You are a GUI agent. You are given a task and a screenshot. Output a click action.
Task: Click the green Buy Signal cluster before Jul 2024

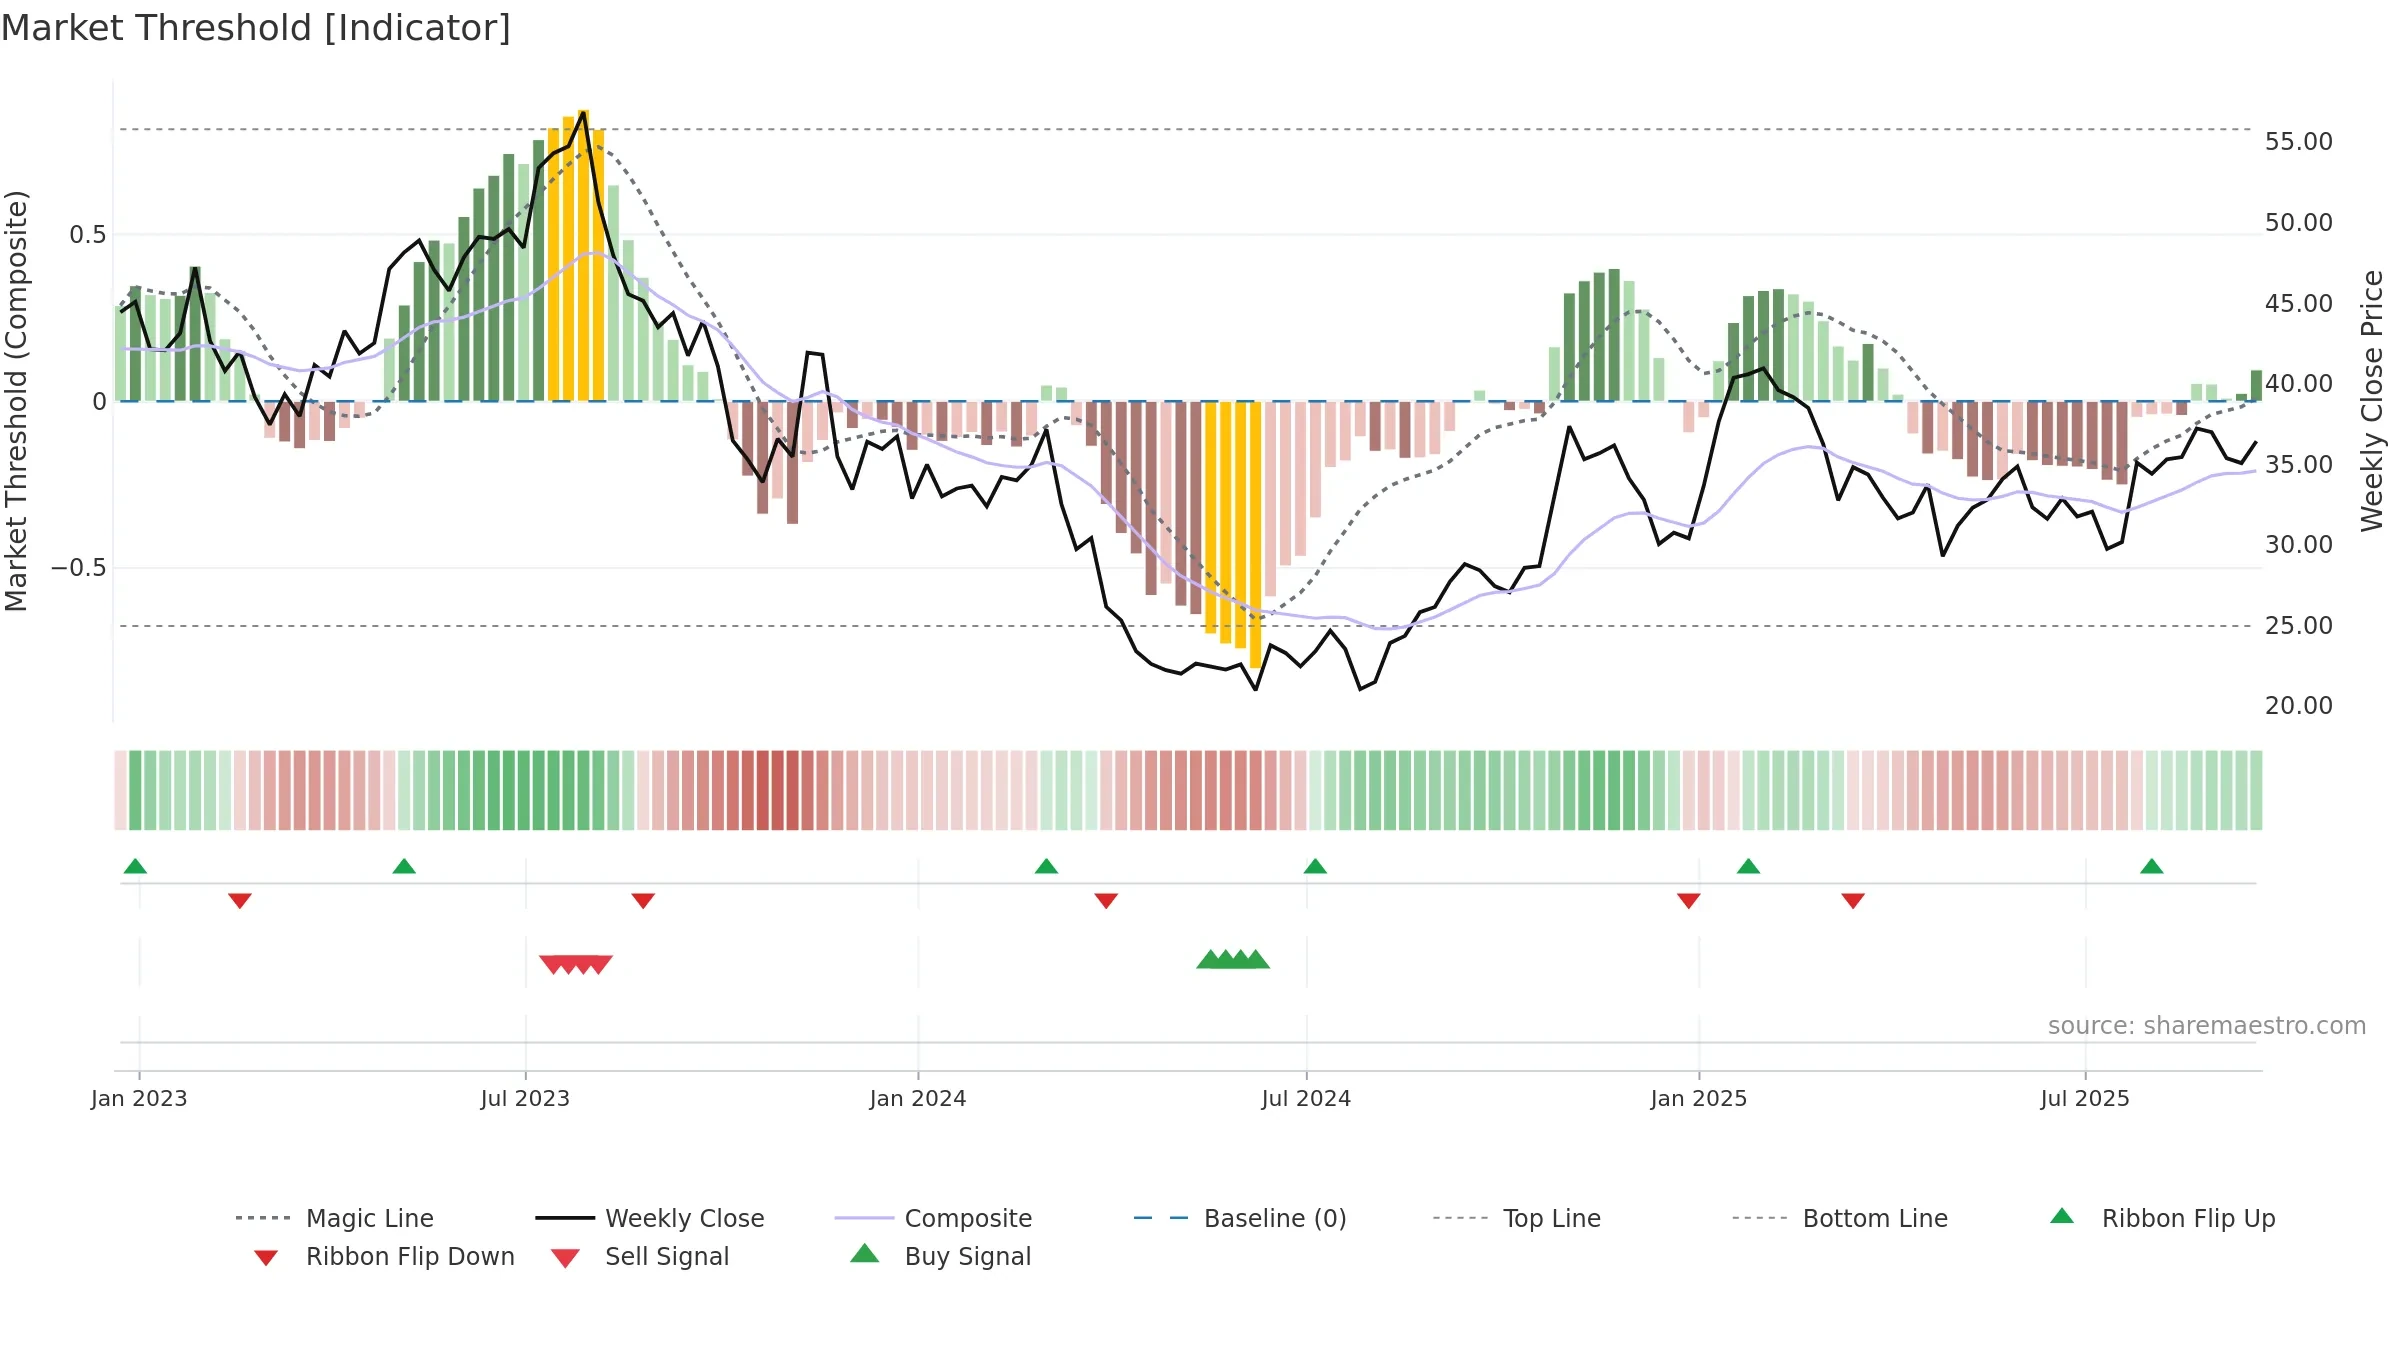click(x=1233, y=959)
